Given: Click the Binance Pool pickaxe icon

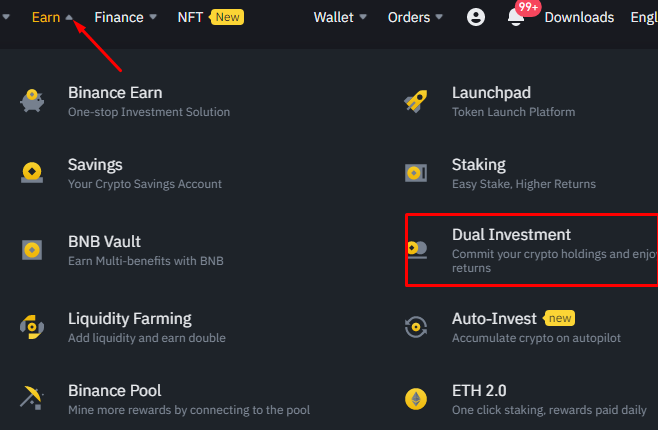Looking at the screenshot, I should (x=31, y=399).
